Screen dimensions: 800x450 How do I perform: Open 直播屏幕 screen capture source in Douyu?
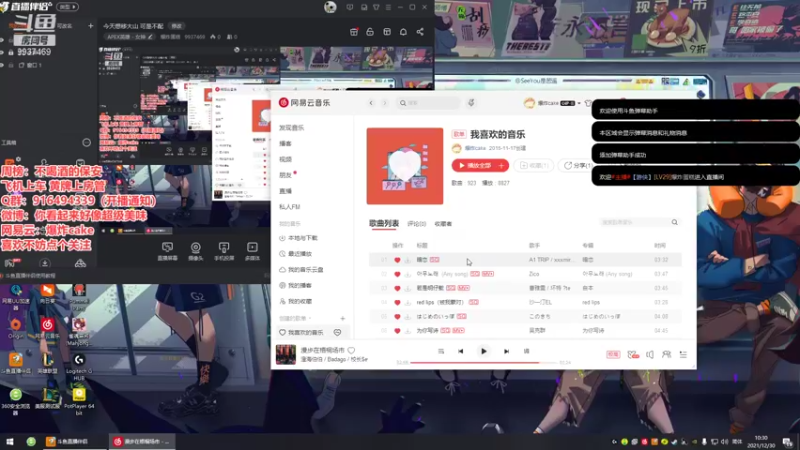point(167,251)
